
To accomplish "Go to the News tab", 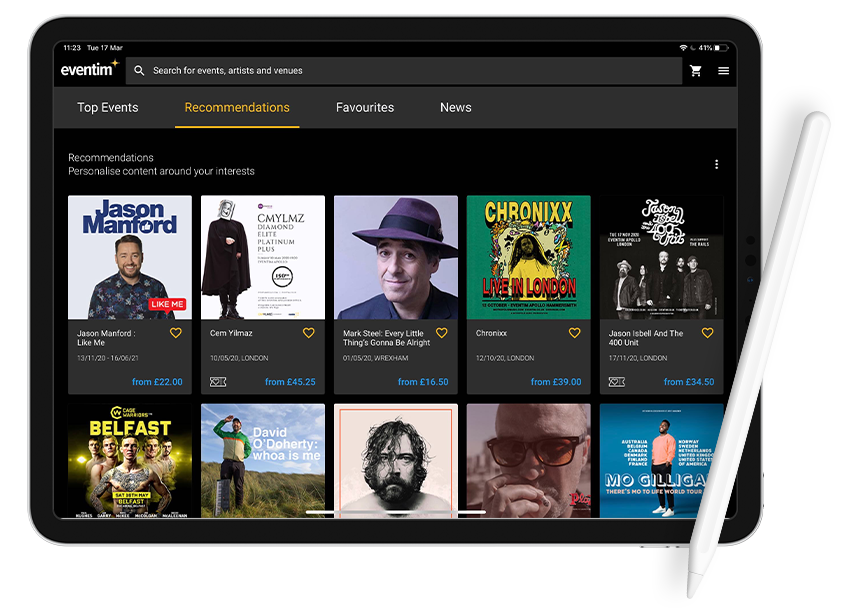I will (455, 108).
